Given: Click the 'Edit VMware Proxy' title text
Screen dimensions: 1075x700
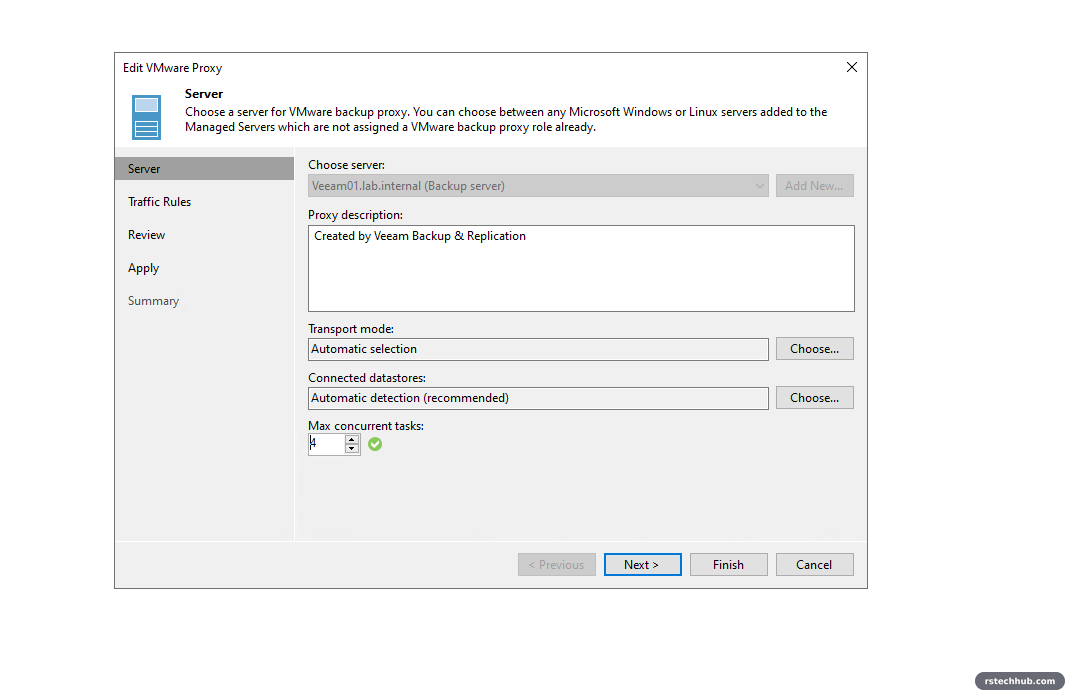Looking at the screenshot, I should [x=172, y=68].
